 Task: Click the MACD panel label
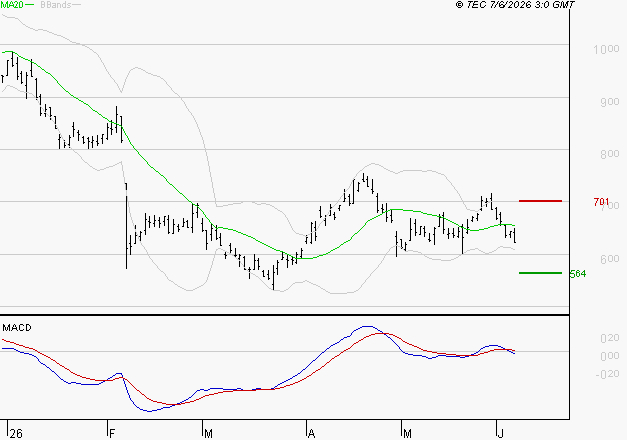(x=17, y=328)
